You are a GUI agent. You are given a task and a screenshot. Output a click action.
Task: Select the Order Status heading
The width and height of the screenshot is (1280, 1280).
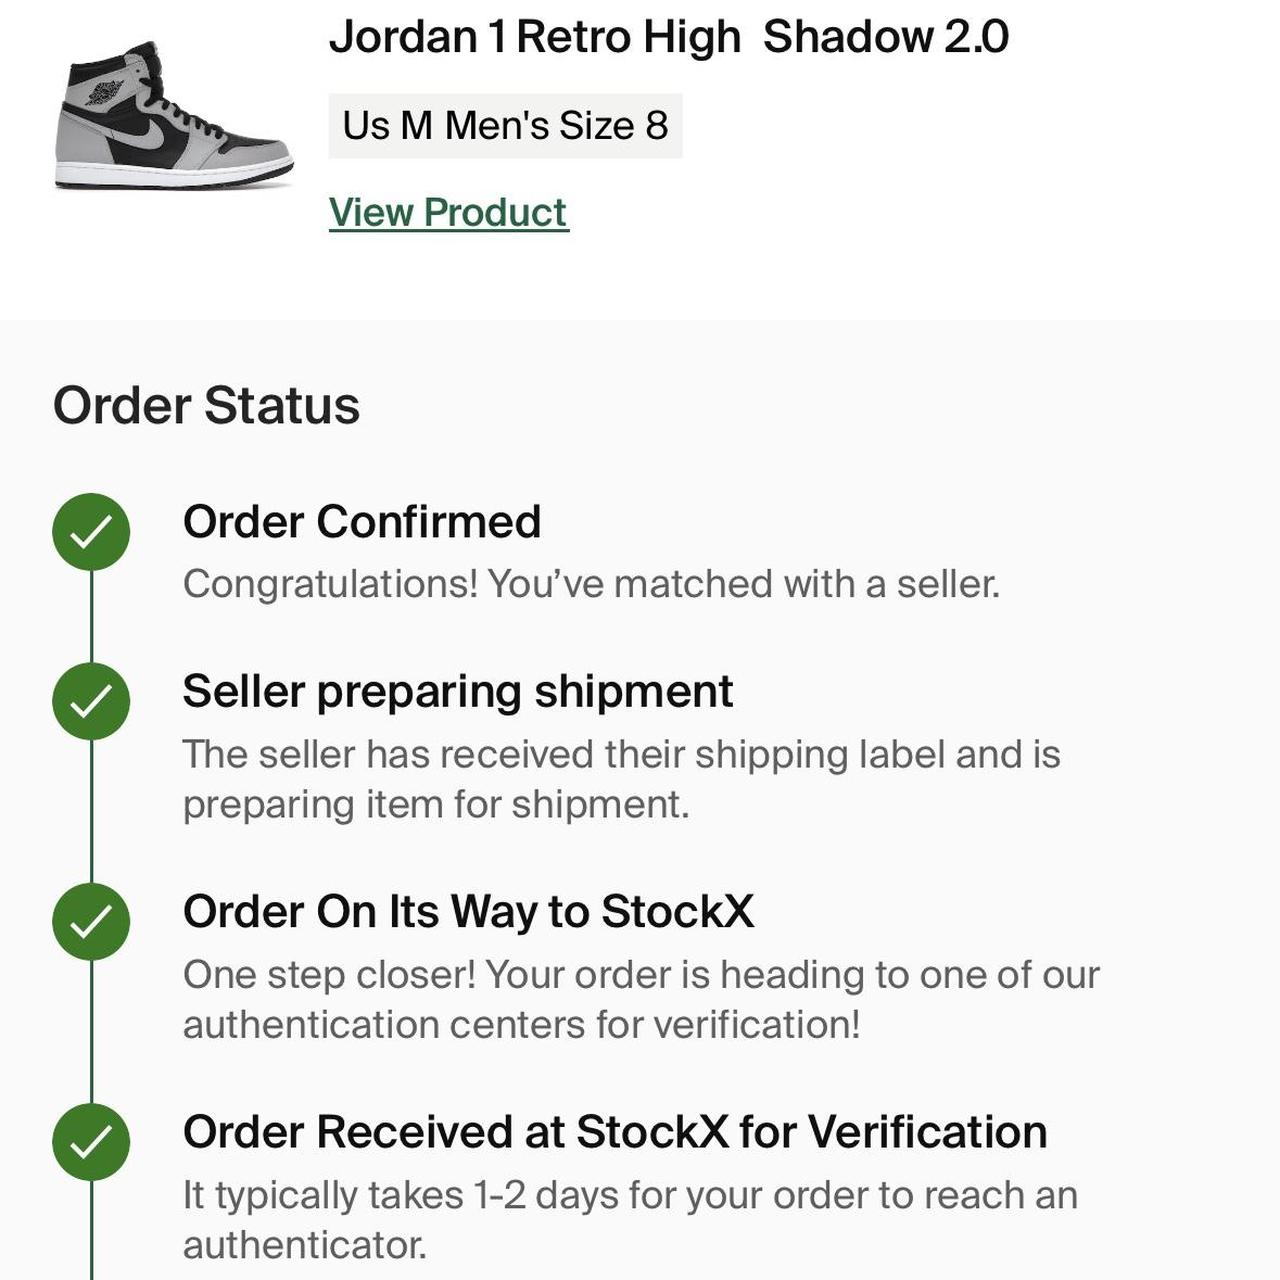coord(206,405)
